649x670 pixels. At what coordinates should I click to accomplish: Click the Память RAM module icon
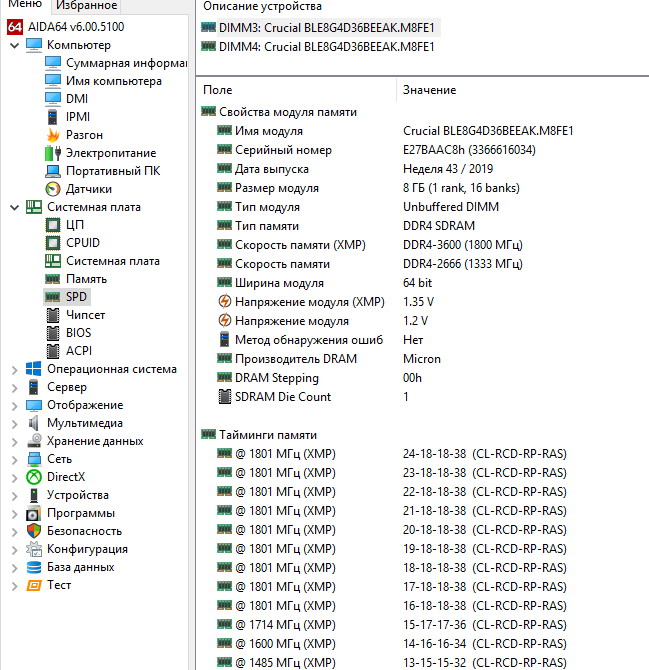pos(53,279)
